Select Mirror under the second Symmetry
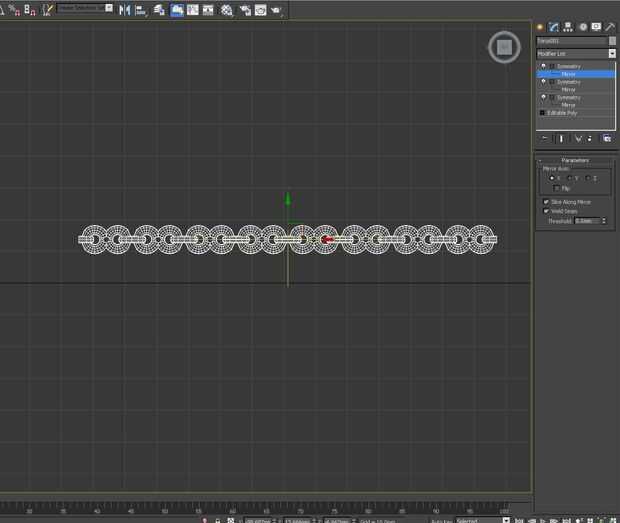Image resolution: width=620 pixels, height=523 pixels. [x=568, y=90]
